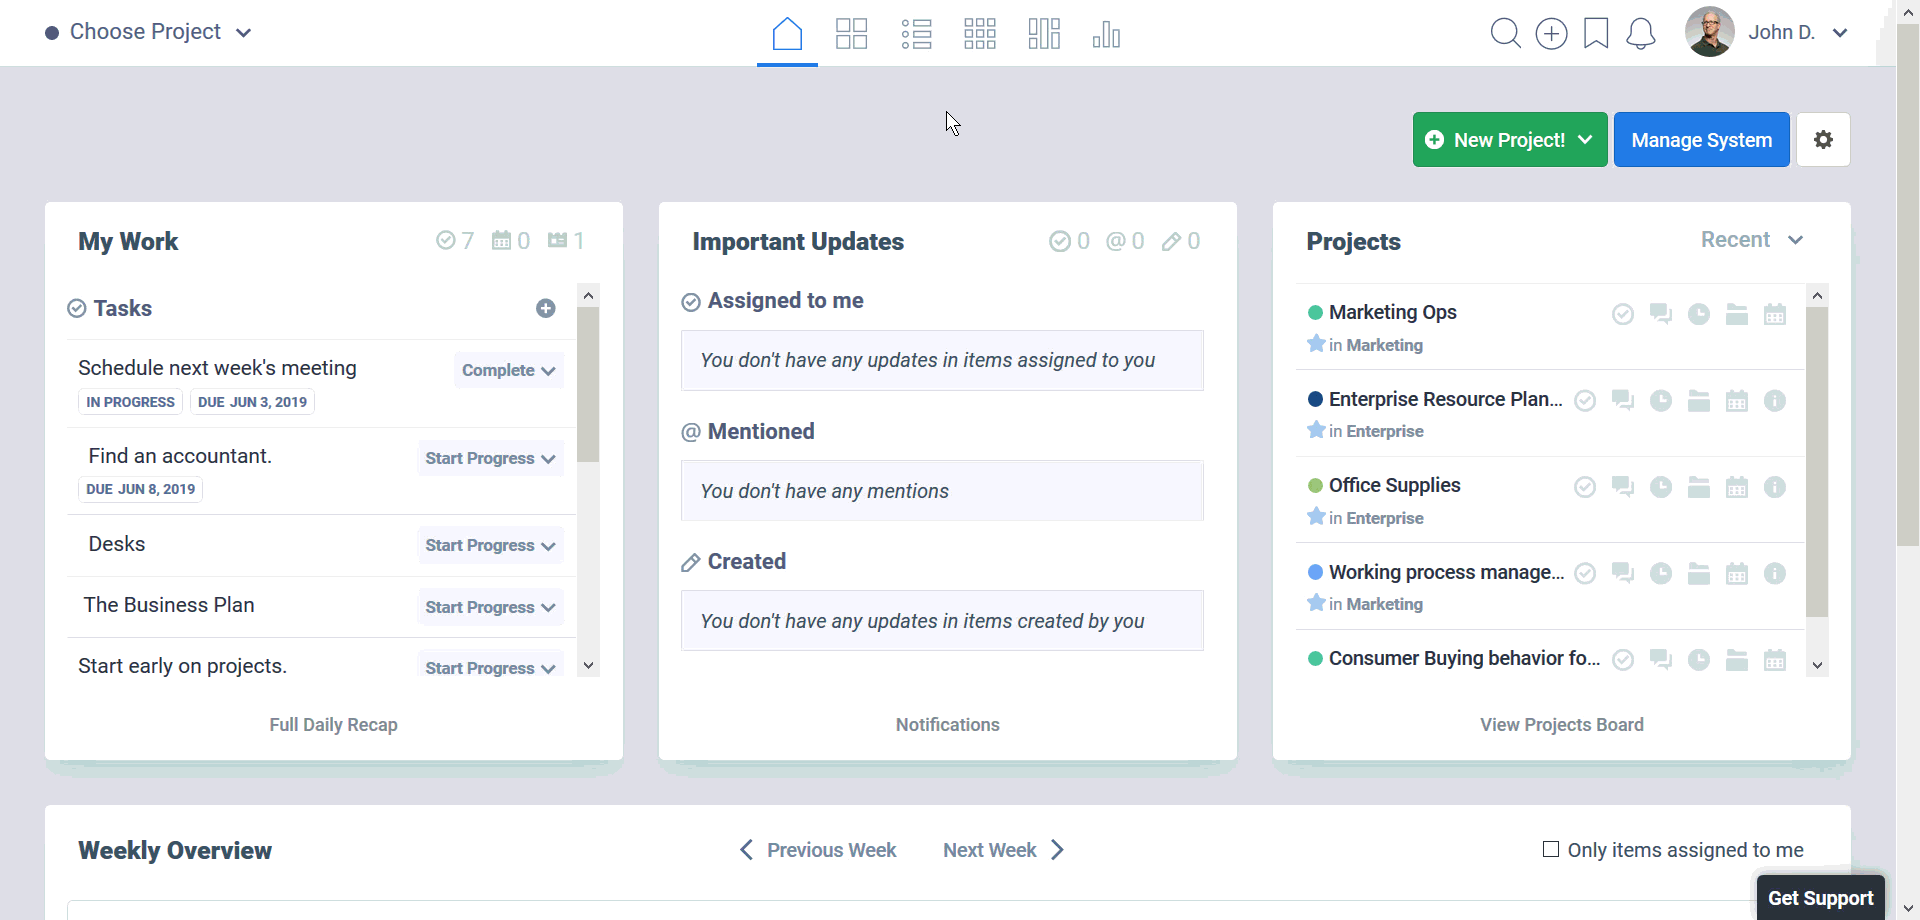Open the View Projects Board link

[x=1561, y=725]
